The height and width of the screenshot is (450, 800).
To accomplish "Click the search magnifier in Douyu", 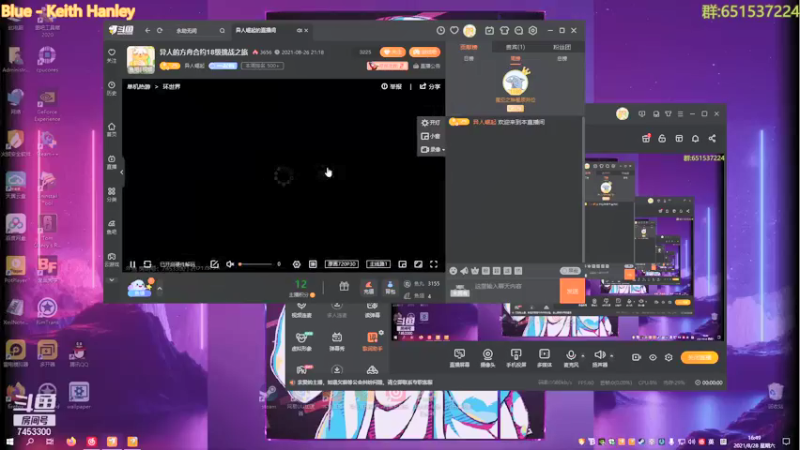I will [x=222, y=31].
